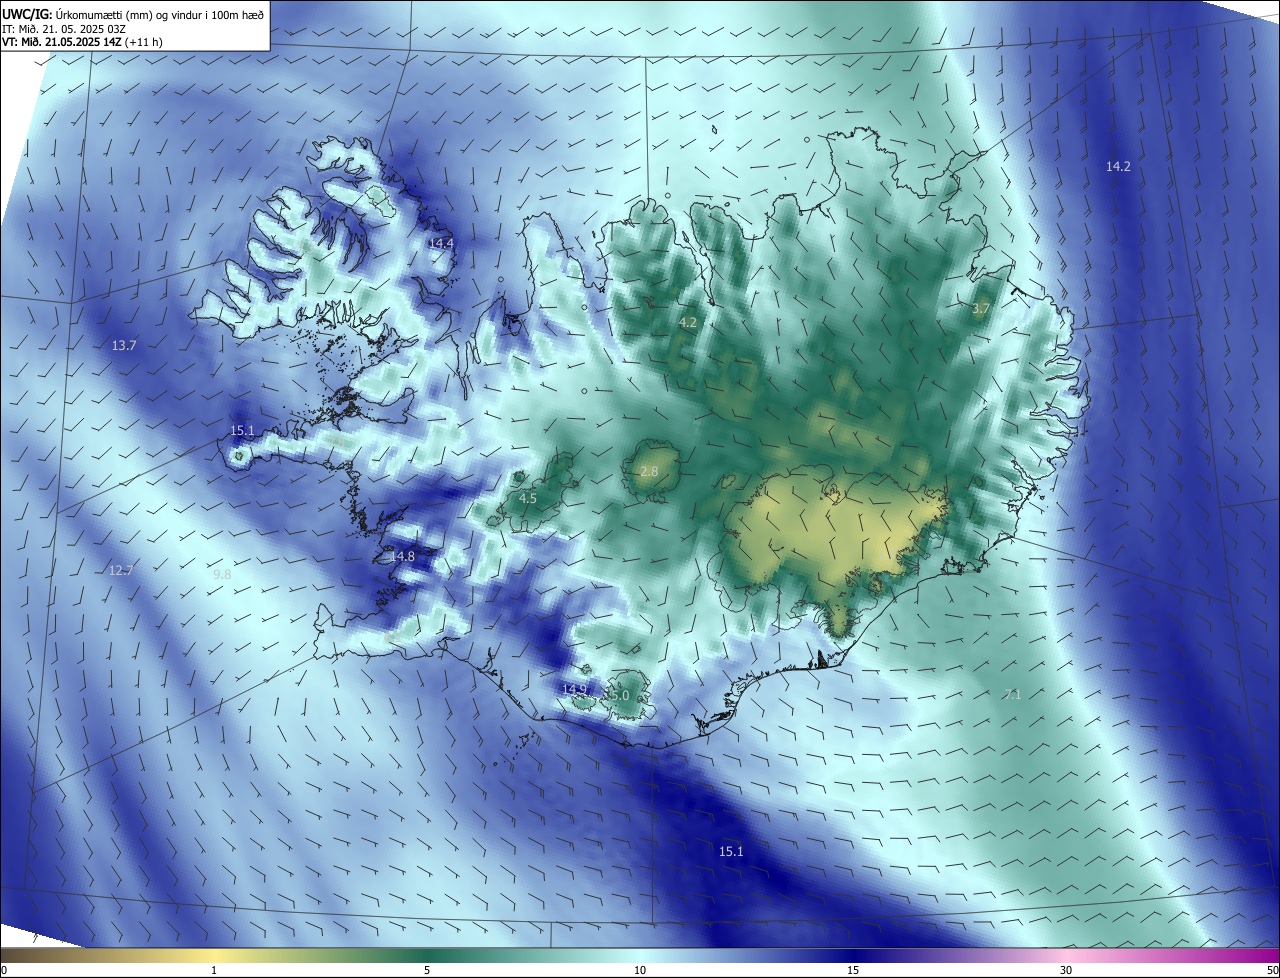Viewport: 1280px width, 978px height.
Task: Click the 15.1 label over the sea south of Iceland
Action: click(731, 851)
